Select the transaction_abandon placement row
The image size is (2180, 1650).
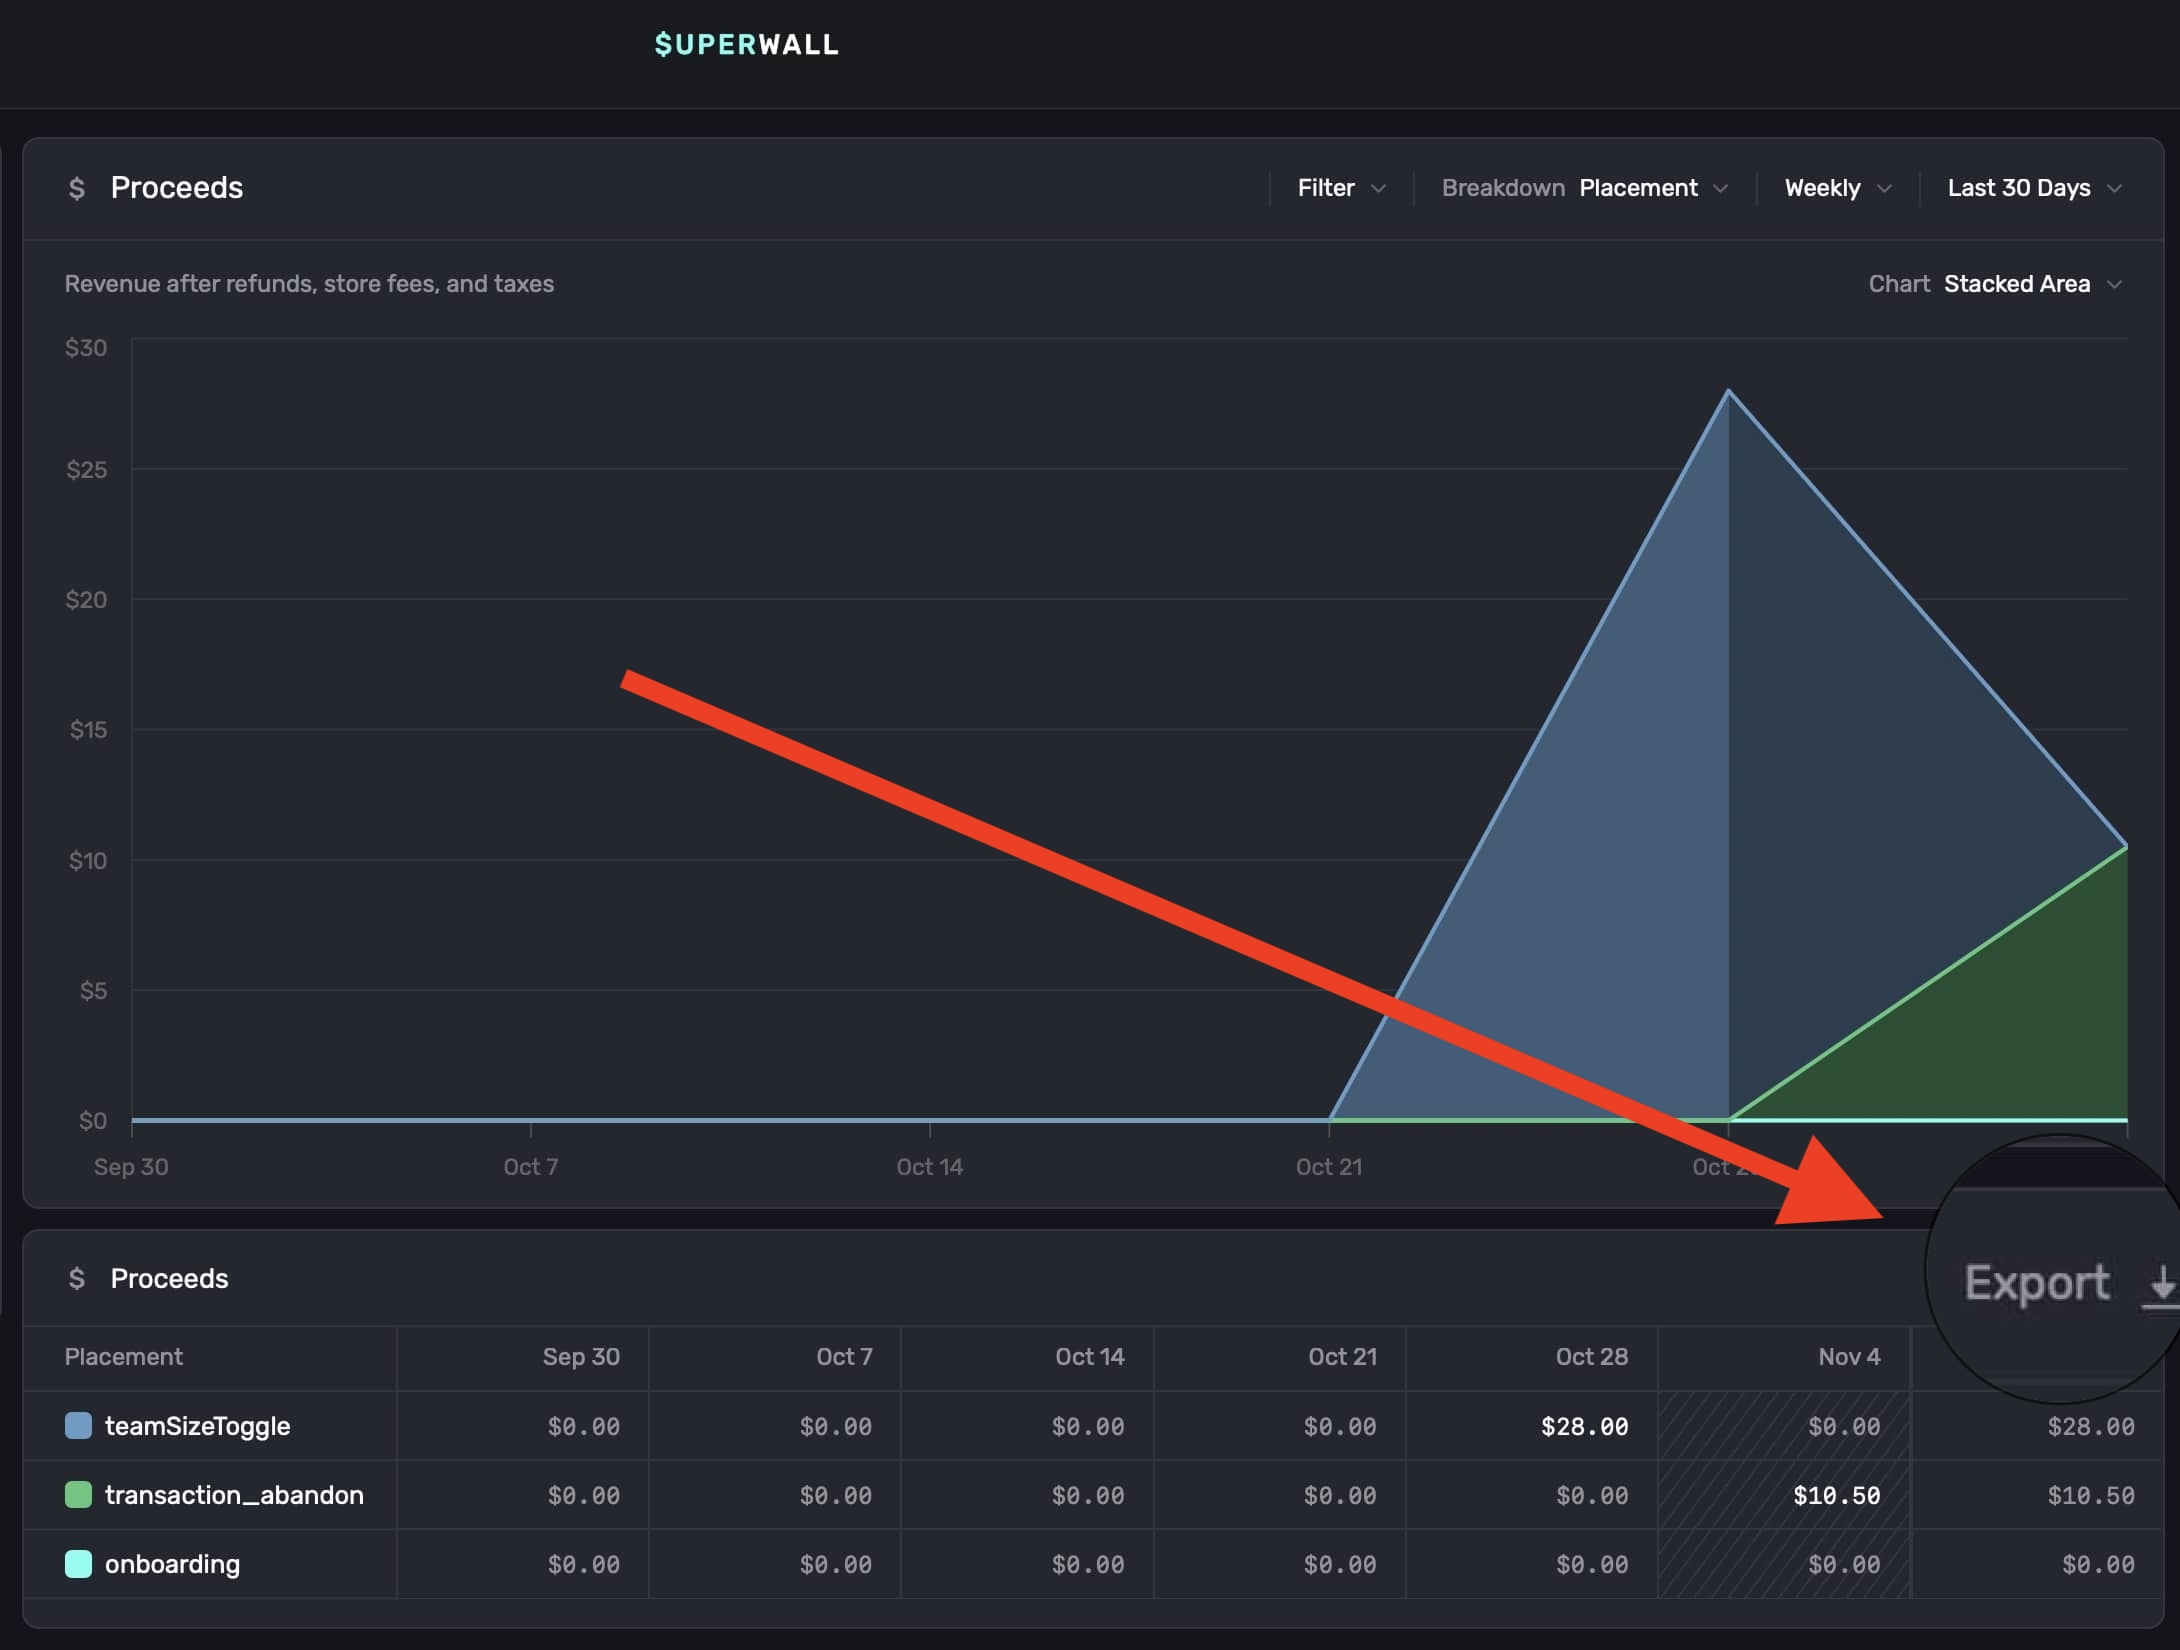pyautogui.click(x=234, y=1495)
